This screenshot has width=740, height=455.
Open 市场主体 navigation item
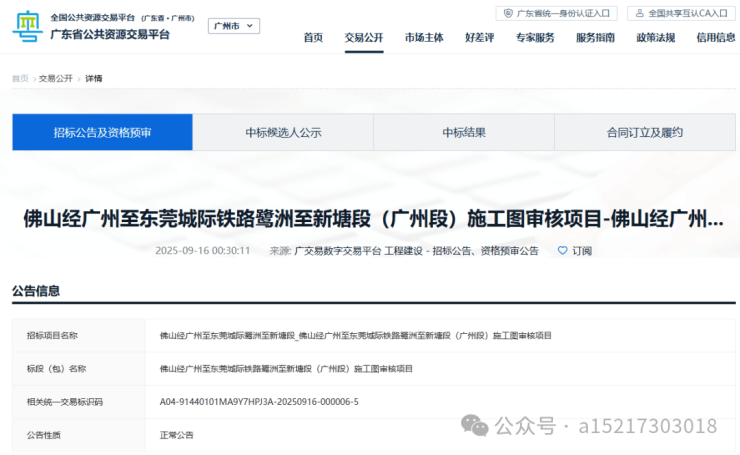pos(424,38)
